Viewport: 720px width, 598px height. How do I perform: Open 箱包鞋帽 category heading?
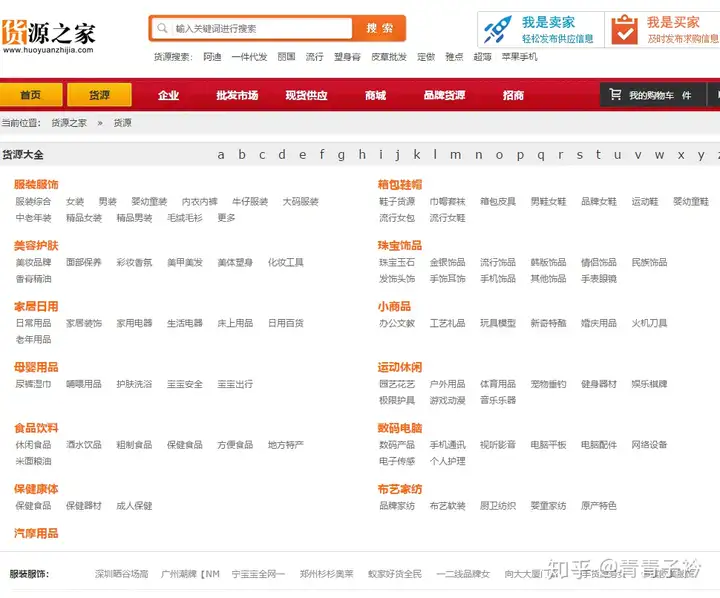[400, 185]
